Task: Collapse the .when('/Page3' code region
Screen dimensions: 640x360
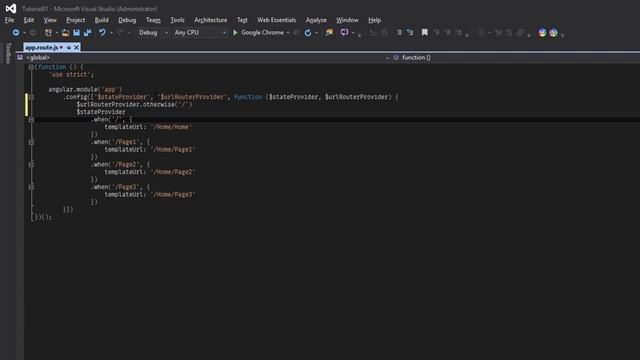Action: click(x=31, y=187)
